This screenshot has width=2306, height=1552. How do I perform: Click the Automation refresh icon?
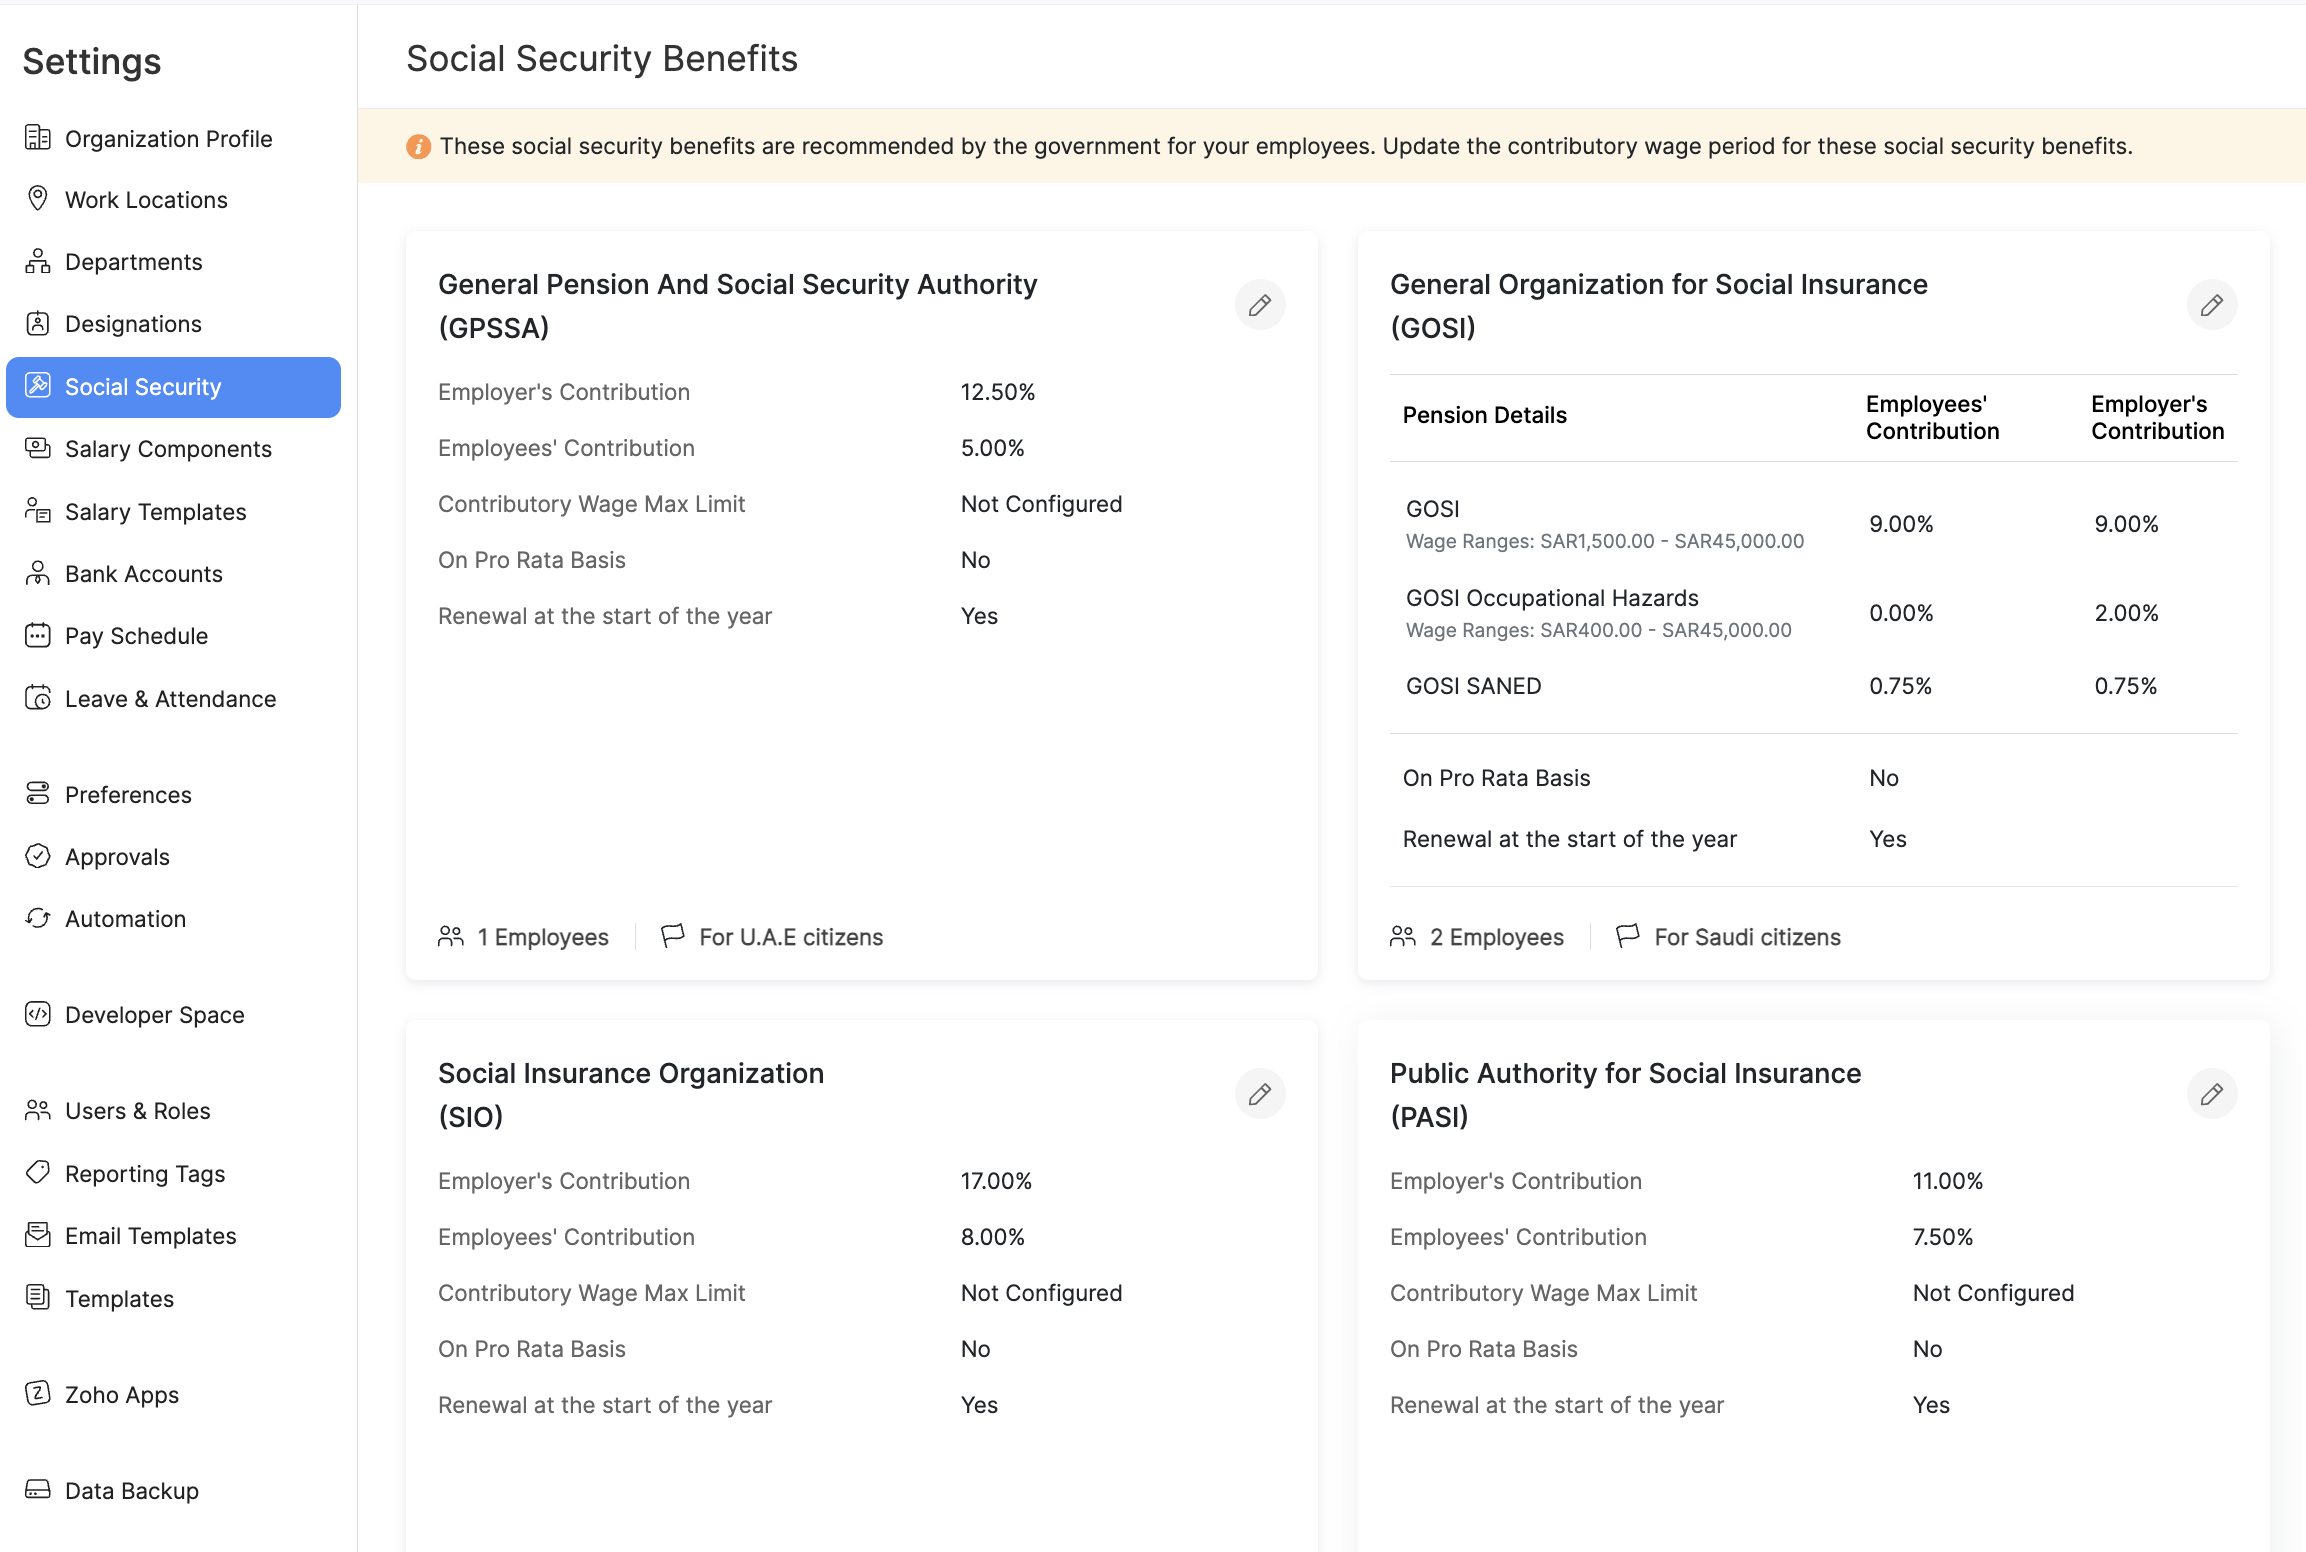tap(38, 918)
